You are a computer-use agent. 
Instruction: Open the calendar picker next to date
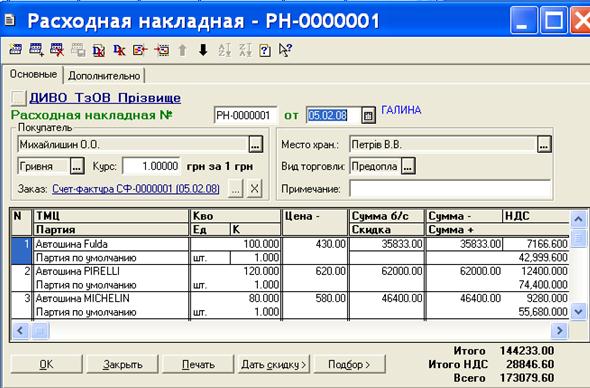[x=368, y=116]
